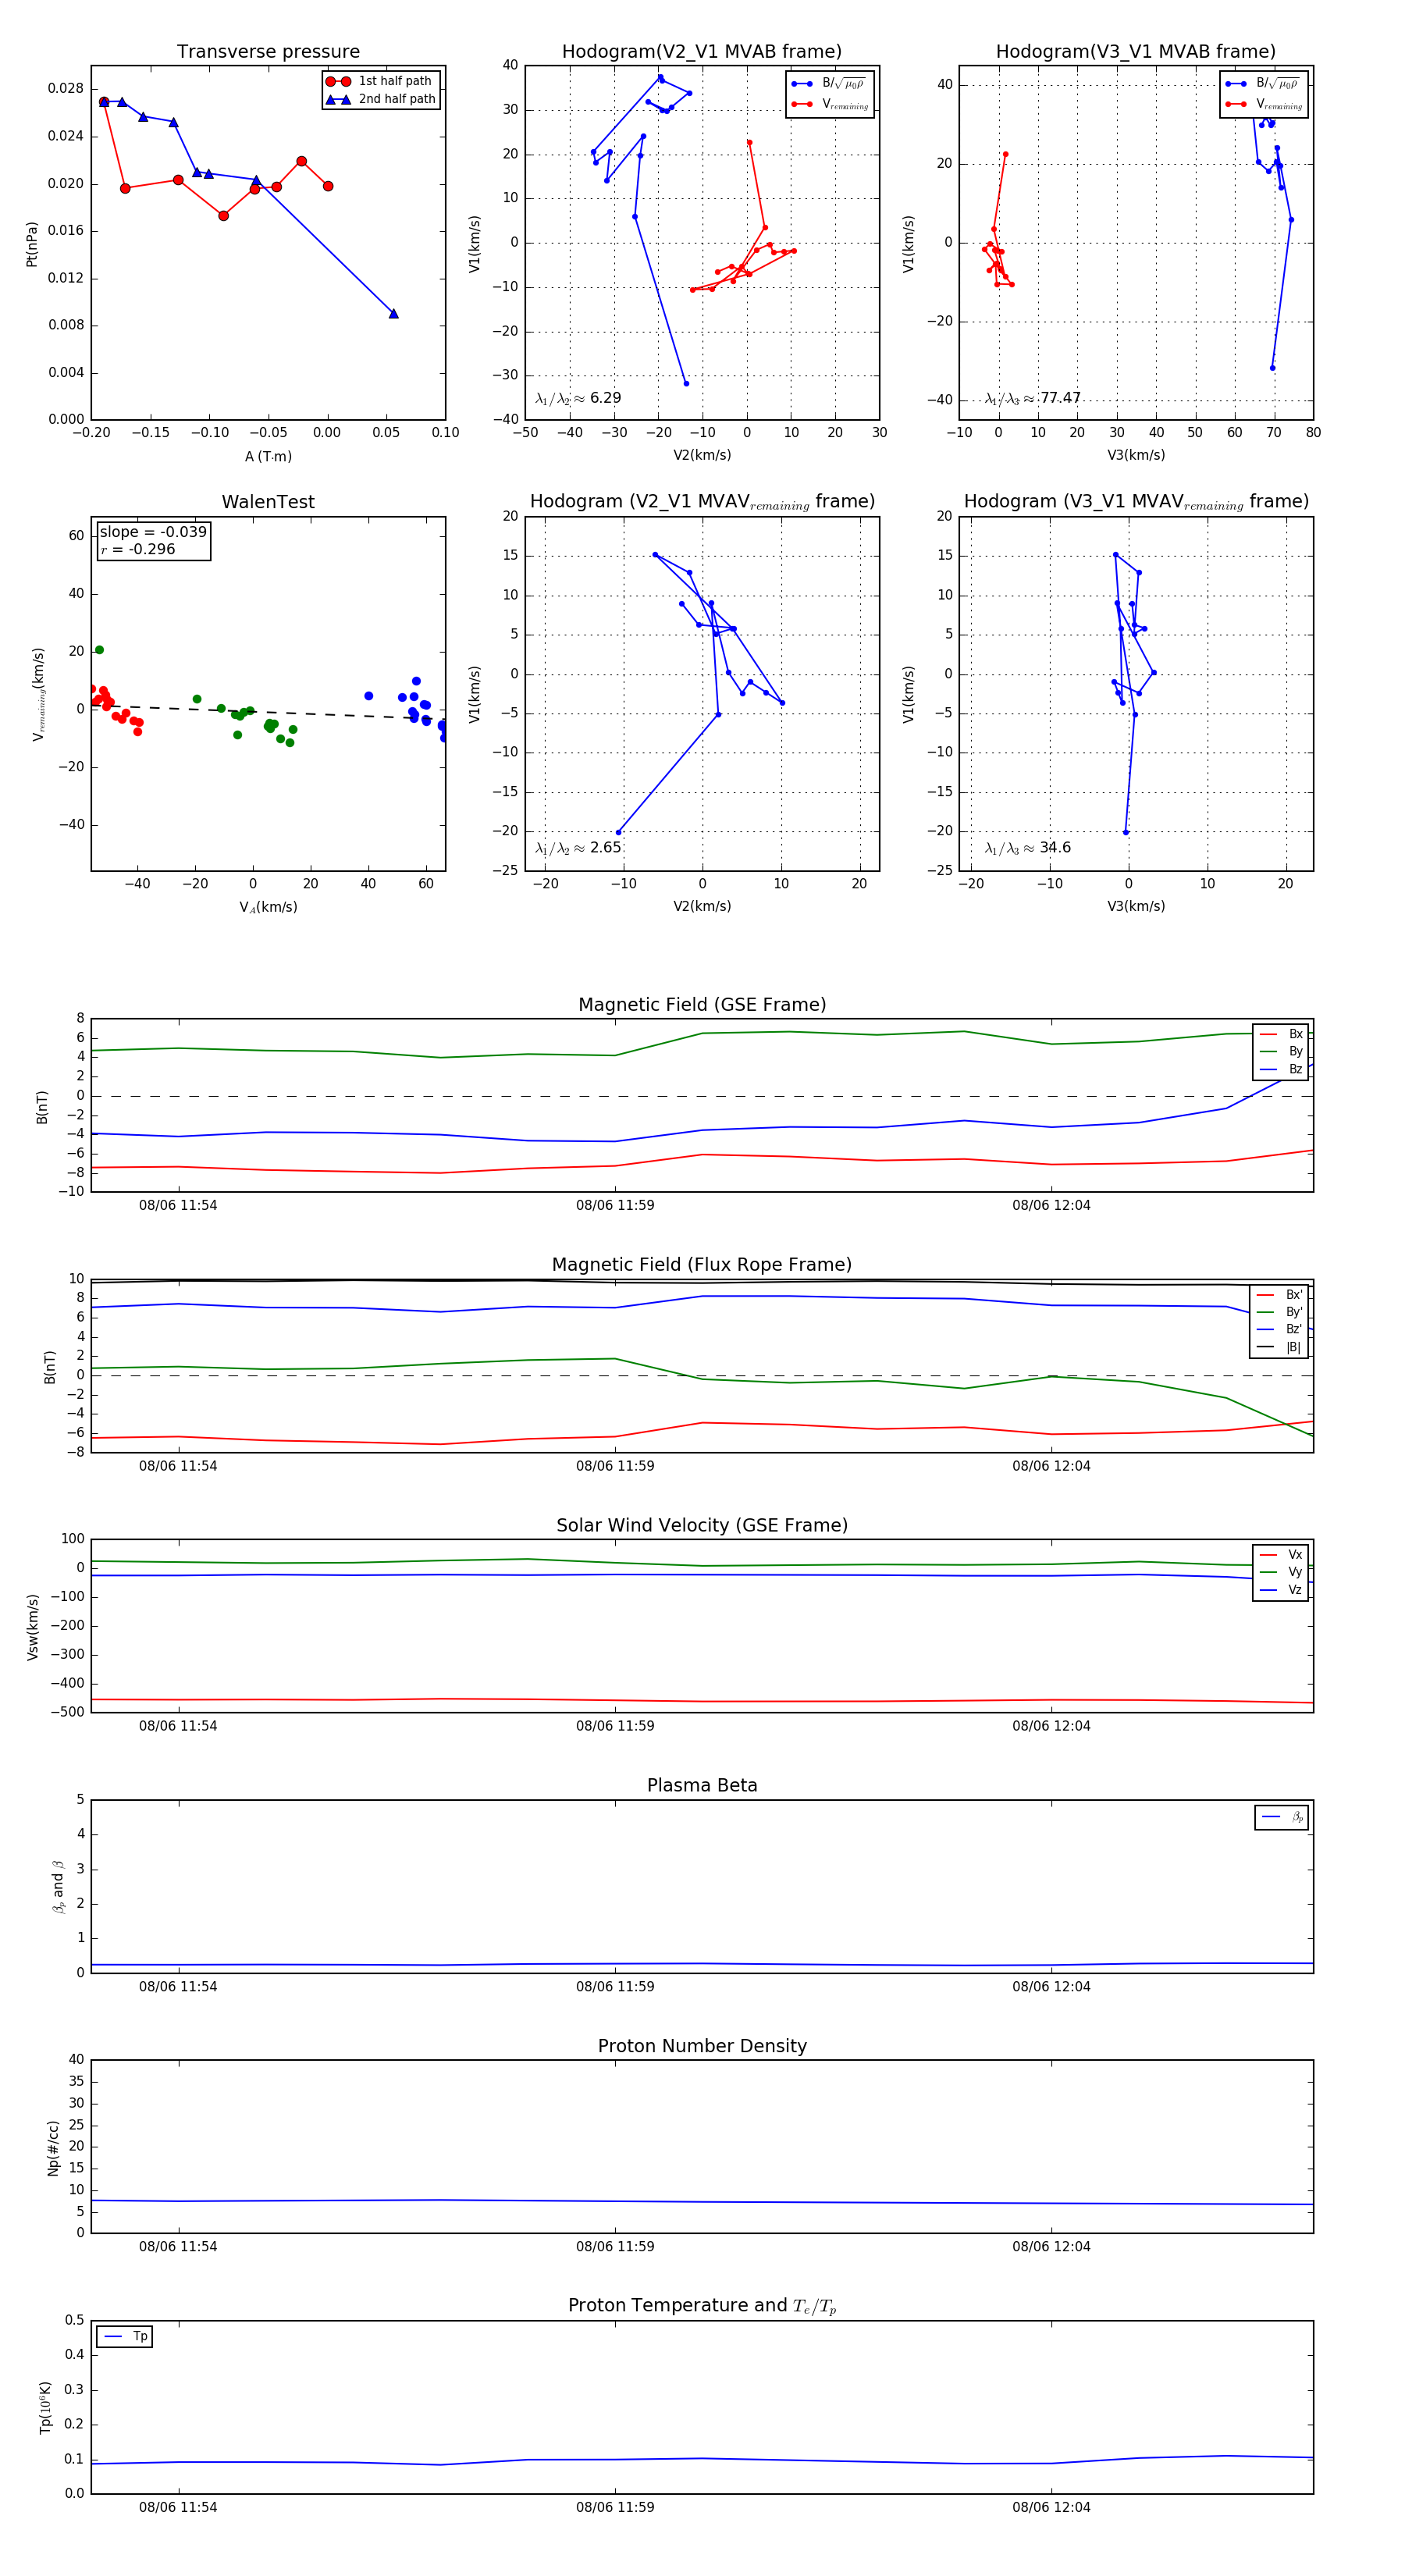
Task: Click the 'Hodogram(V2_V1 MVAB frame)' title
Action: [x=702, y=52]
